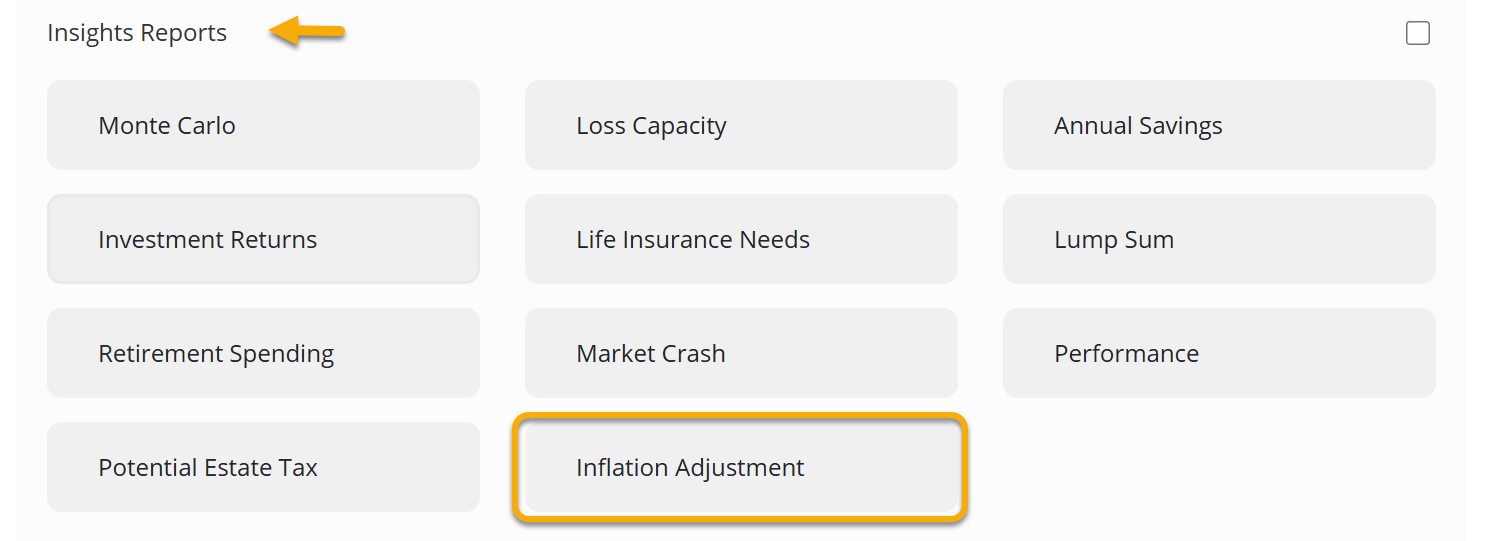Open the Annual Savings report
1501x541 pixels.
[x=1219, y=125]
